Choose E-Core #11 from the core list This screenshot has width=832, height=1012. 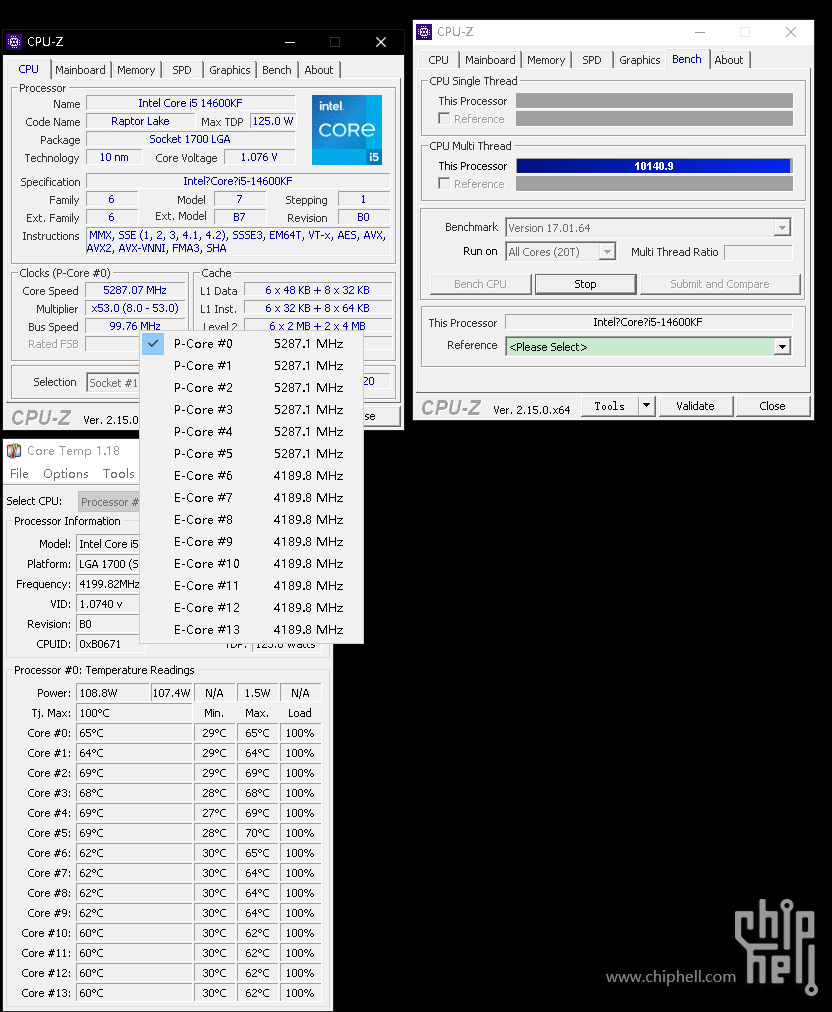click(x=252, y=585)
